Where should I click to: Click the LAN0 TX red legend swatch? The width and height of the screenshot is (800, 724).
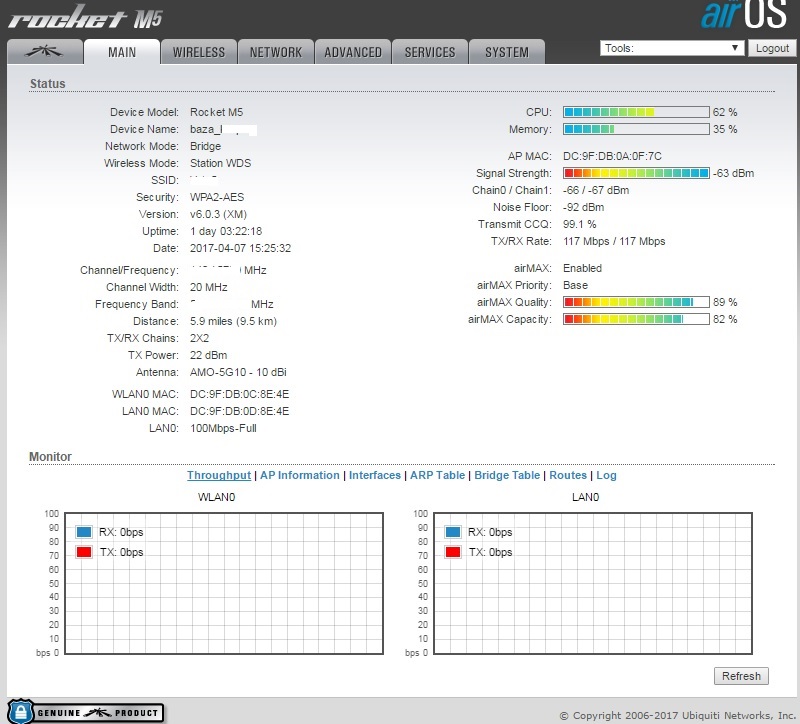pos(453,552)
